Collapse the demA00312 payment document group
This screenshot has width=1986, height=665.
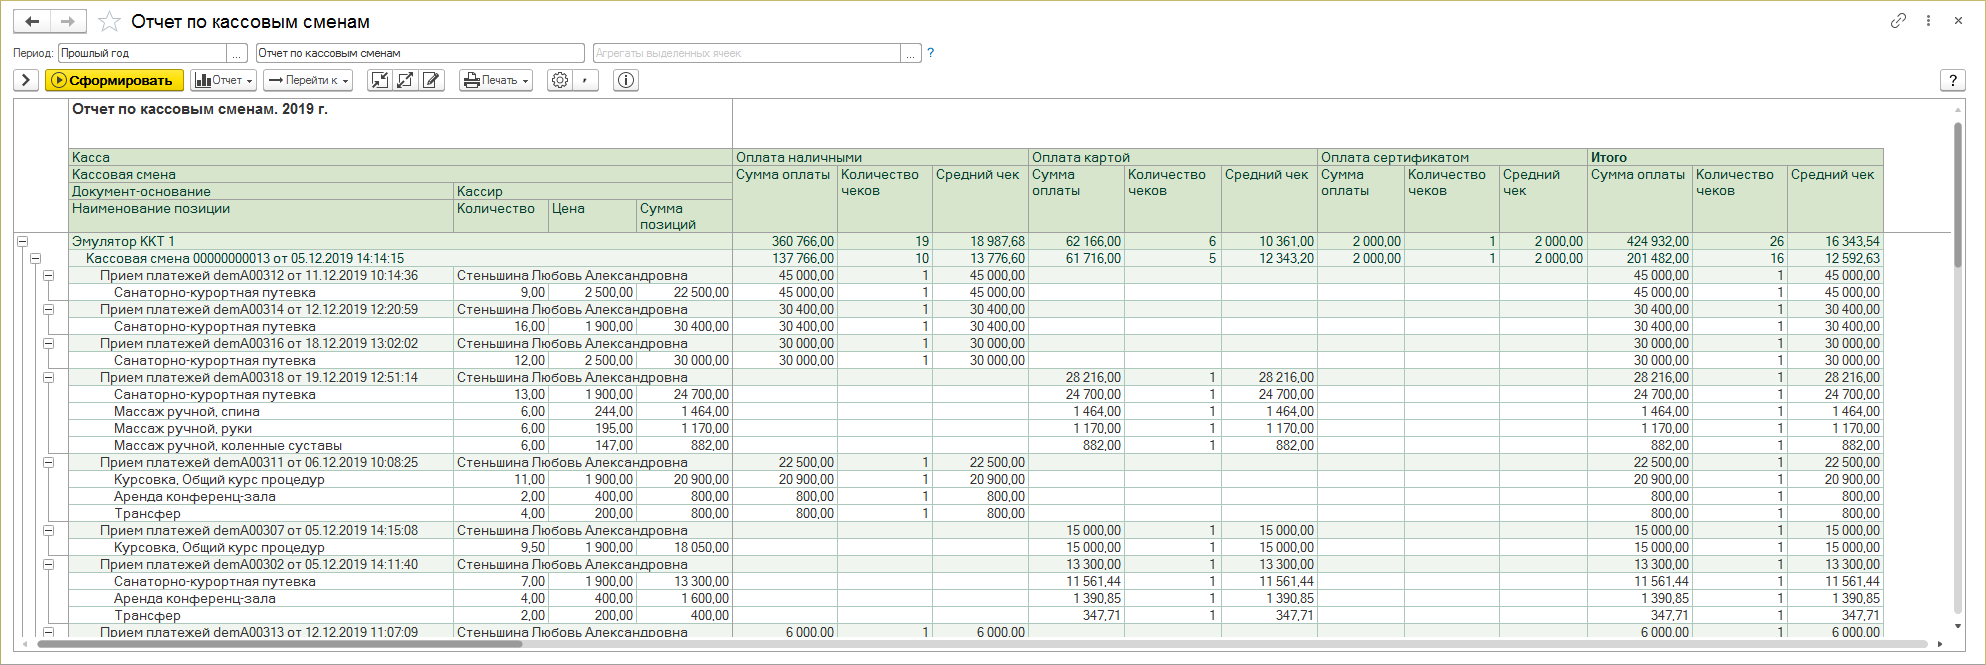pos(48,275)
